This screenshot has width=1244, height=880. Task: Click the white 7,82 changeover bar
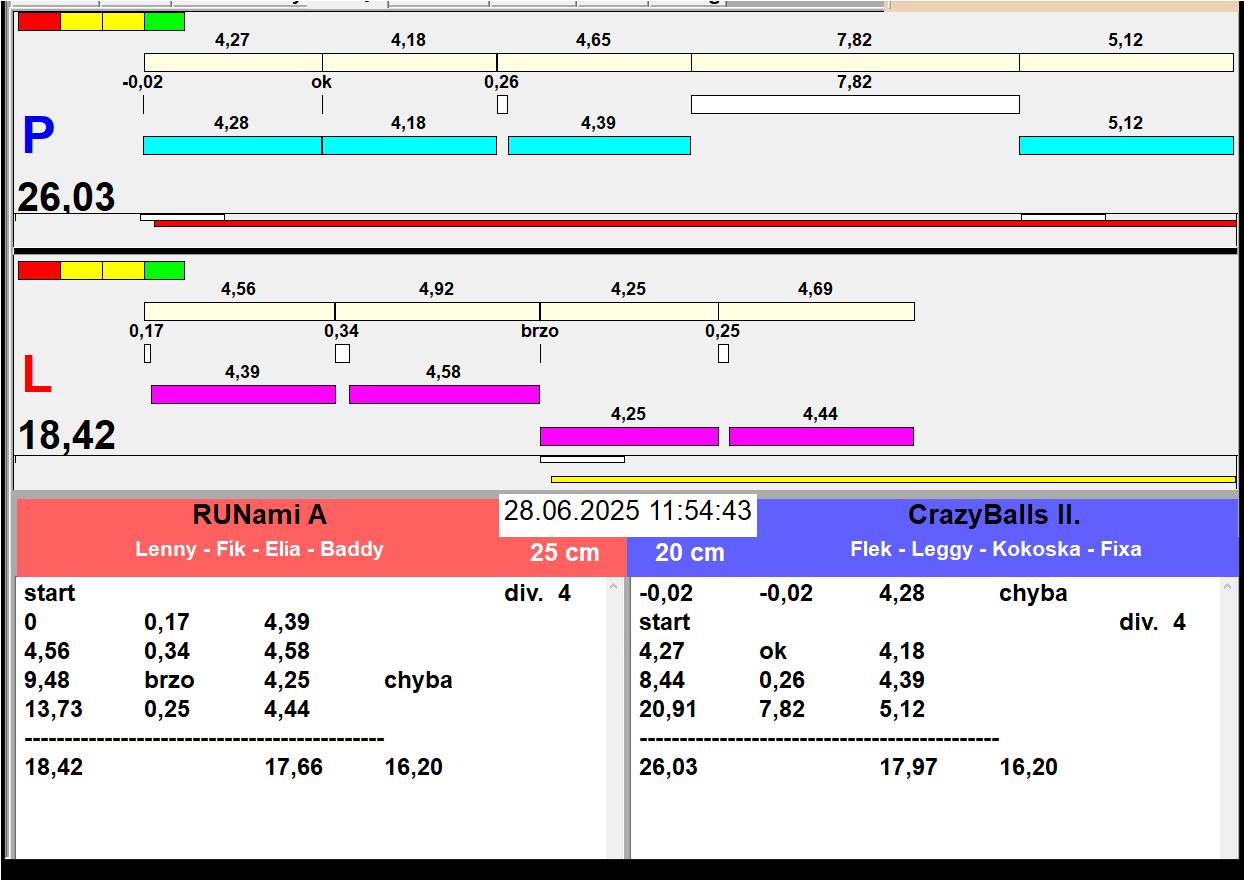tap(854, 104)
